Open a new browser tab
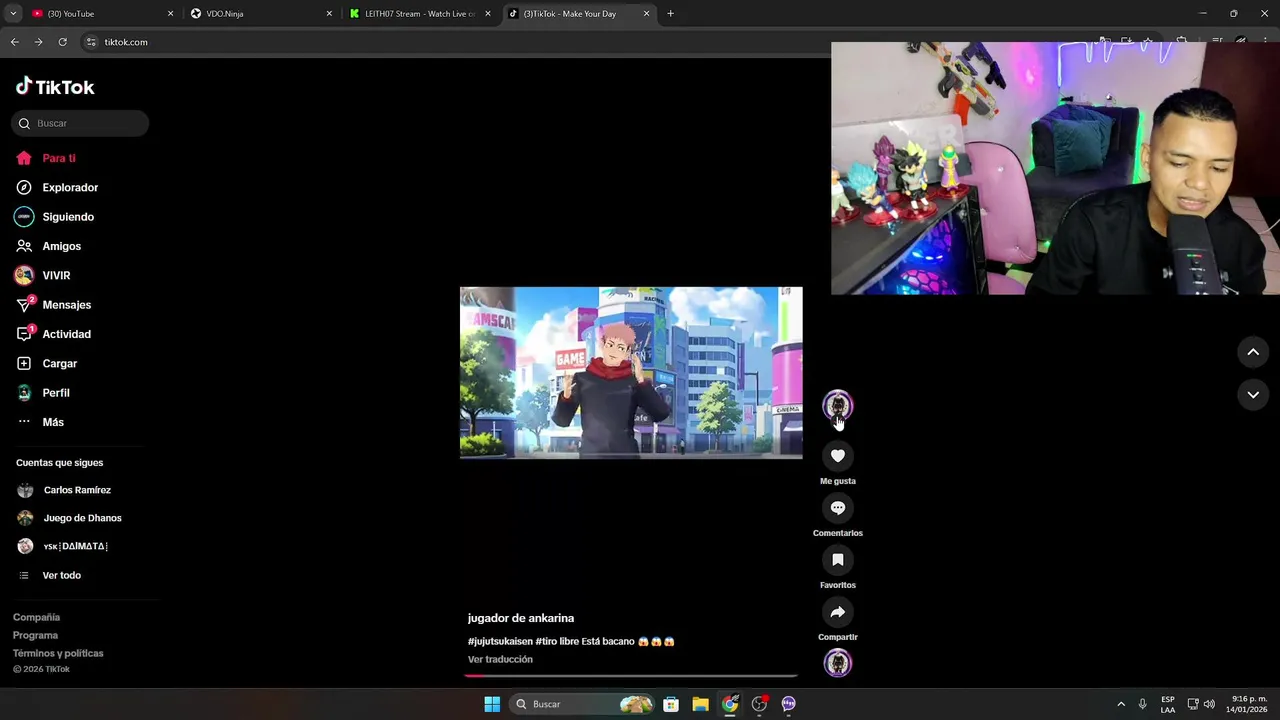 (x=670, y=14)
